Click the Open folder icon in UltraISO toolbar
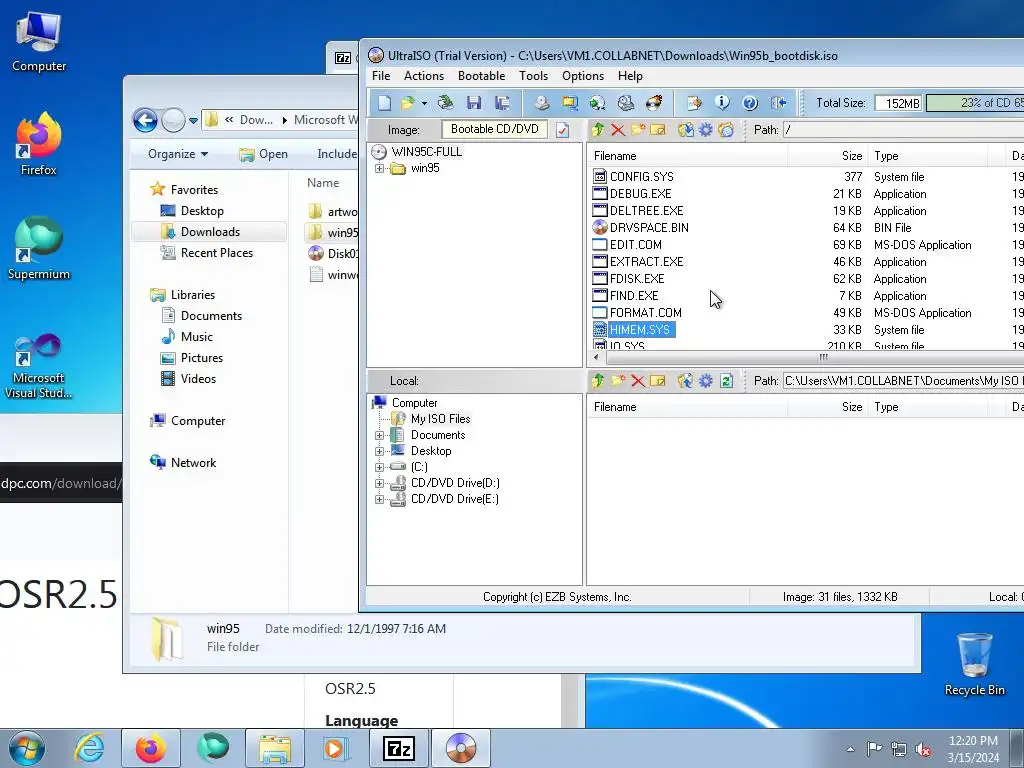The image size is (1024, 768). click(408, 103)
